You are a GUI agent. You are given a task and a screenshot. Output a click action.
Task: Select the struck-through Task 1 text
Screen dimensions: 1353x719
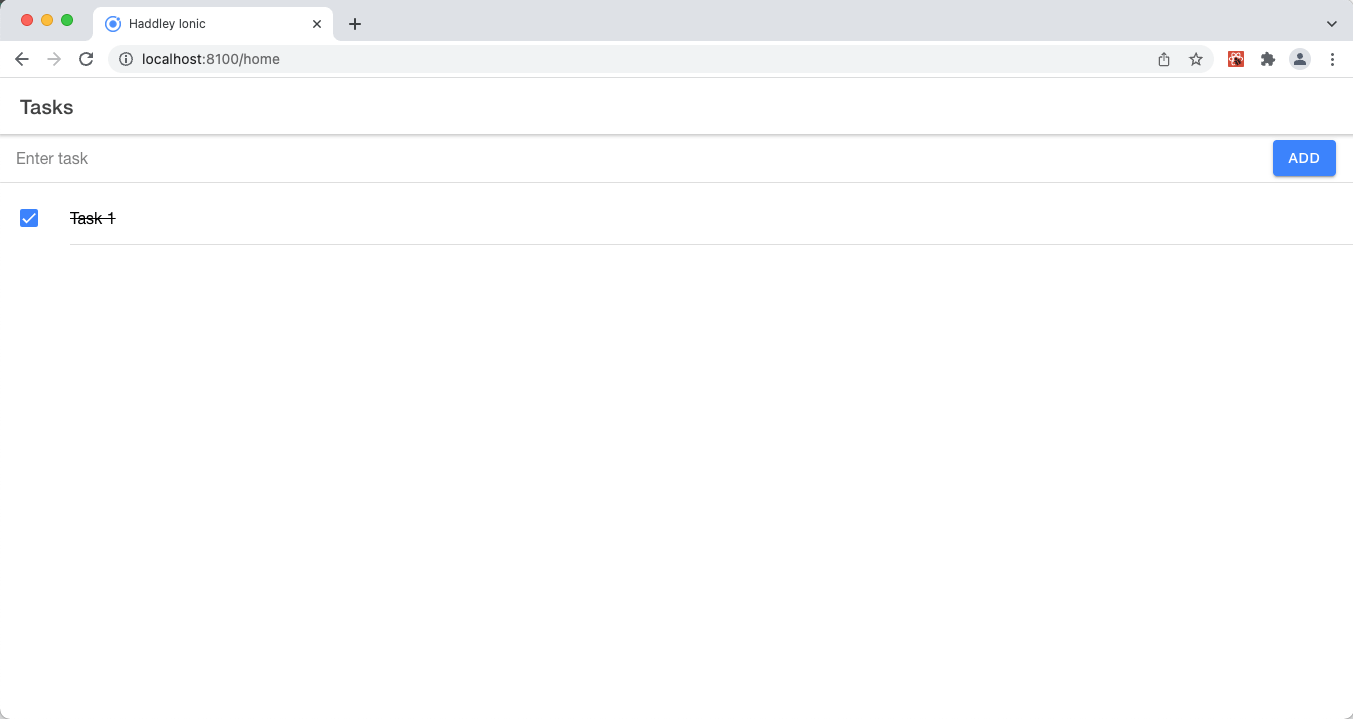click(93, 218)
